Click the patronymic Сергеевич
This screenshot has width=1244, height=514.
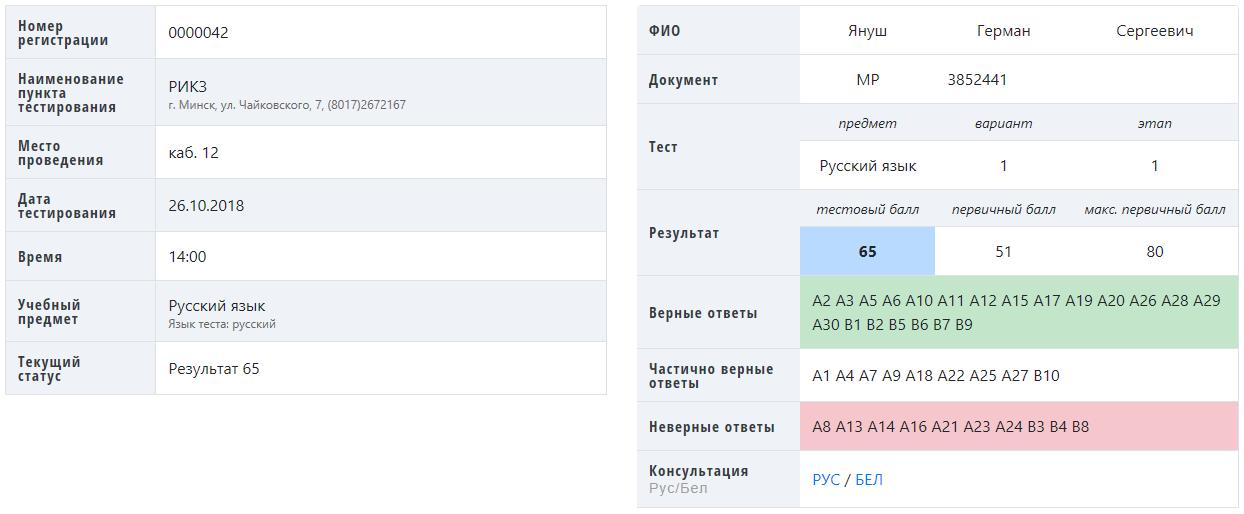[1155, 30]
